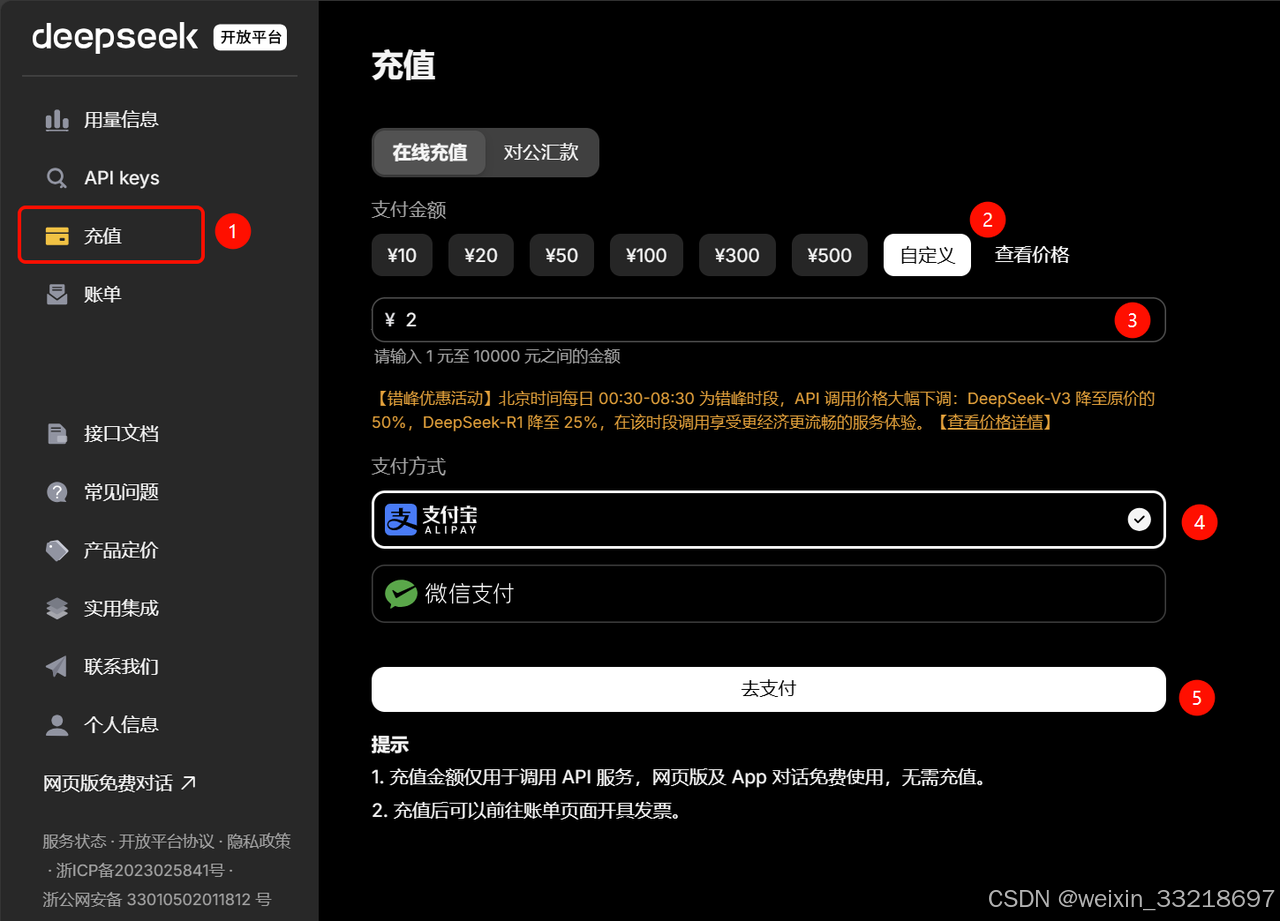Choose the ¥50 amount option
The image size is (1280, 921).
click(562, 255)
